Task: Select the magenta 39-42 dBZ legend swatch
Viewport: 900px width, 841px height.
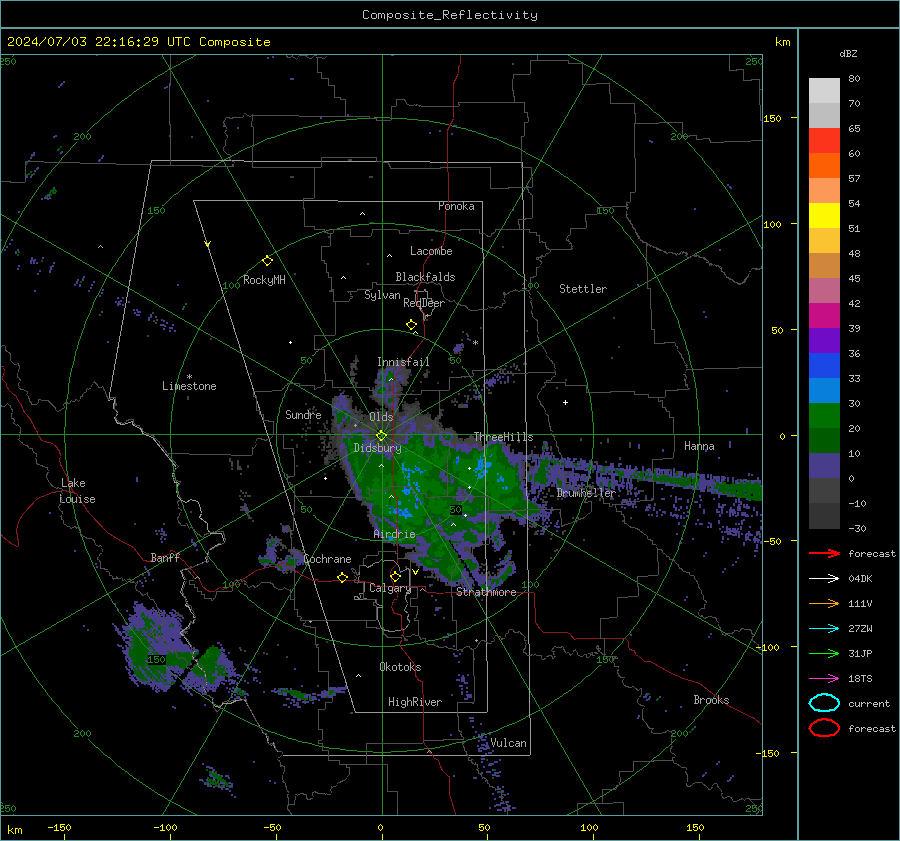Action: pyautogui.click(x=824, y=316)
